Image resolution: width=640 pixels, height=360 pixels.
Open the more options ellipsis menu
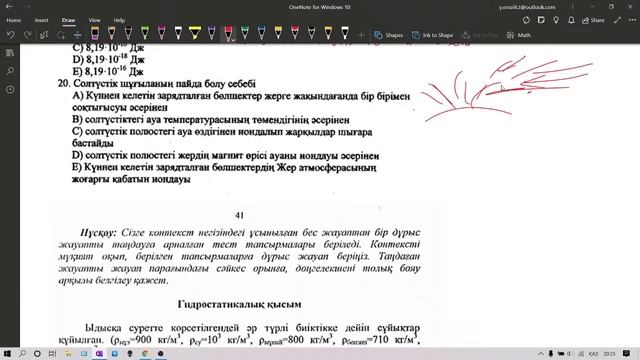click(632, 20)
